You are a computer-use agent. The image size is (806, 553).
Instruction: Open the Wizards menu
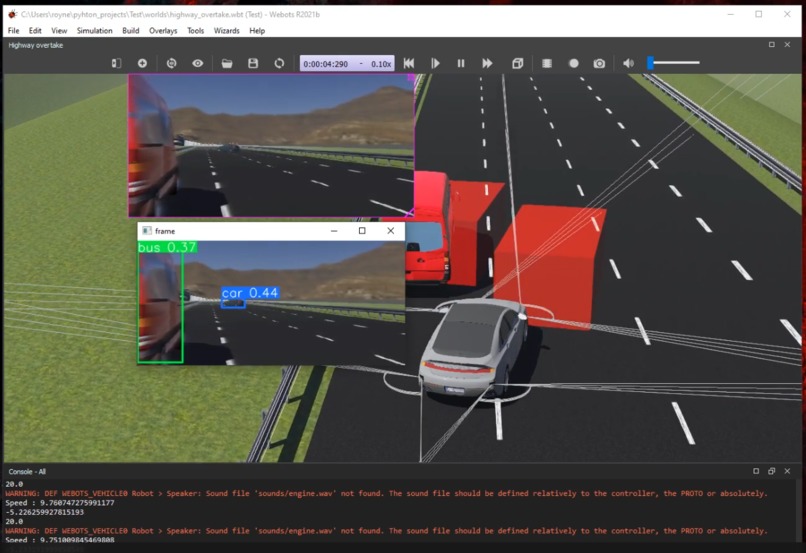227,31
